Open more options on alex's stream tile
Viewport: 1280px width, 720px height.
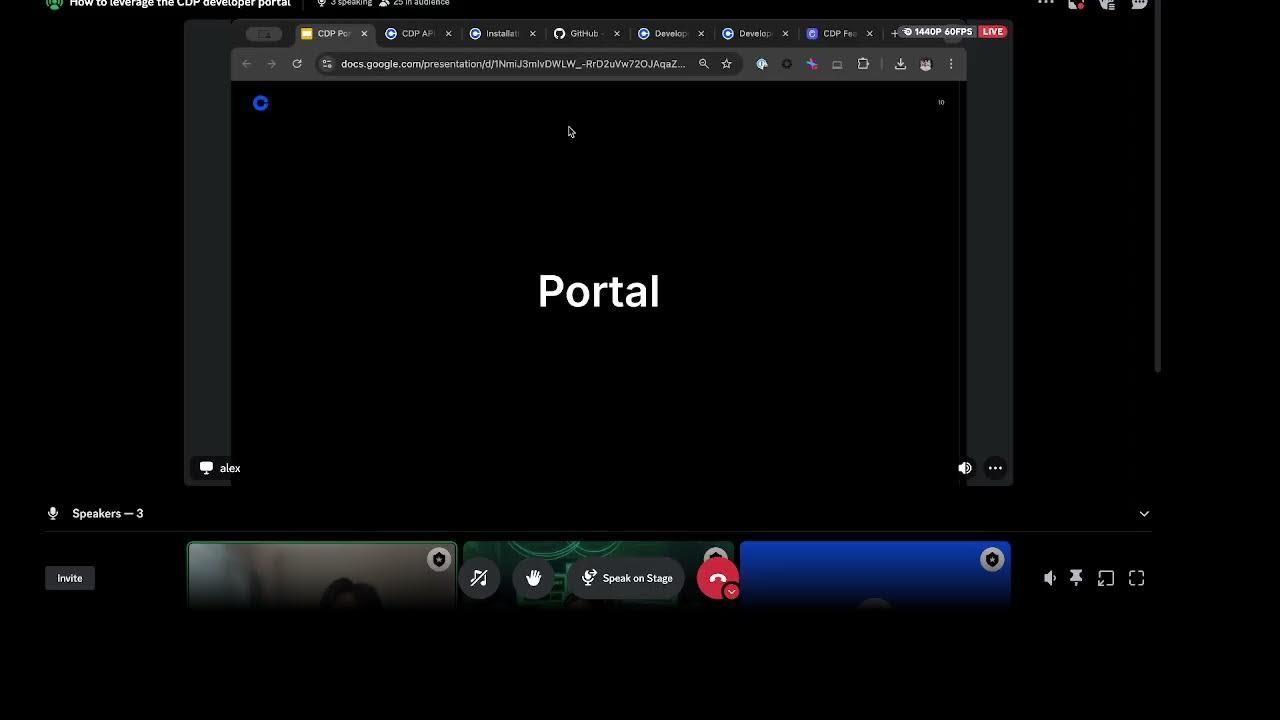tap(995, 467)
